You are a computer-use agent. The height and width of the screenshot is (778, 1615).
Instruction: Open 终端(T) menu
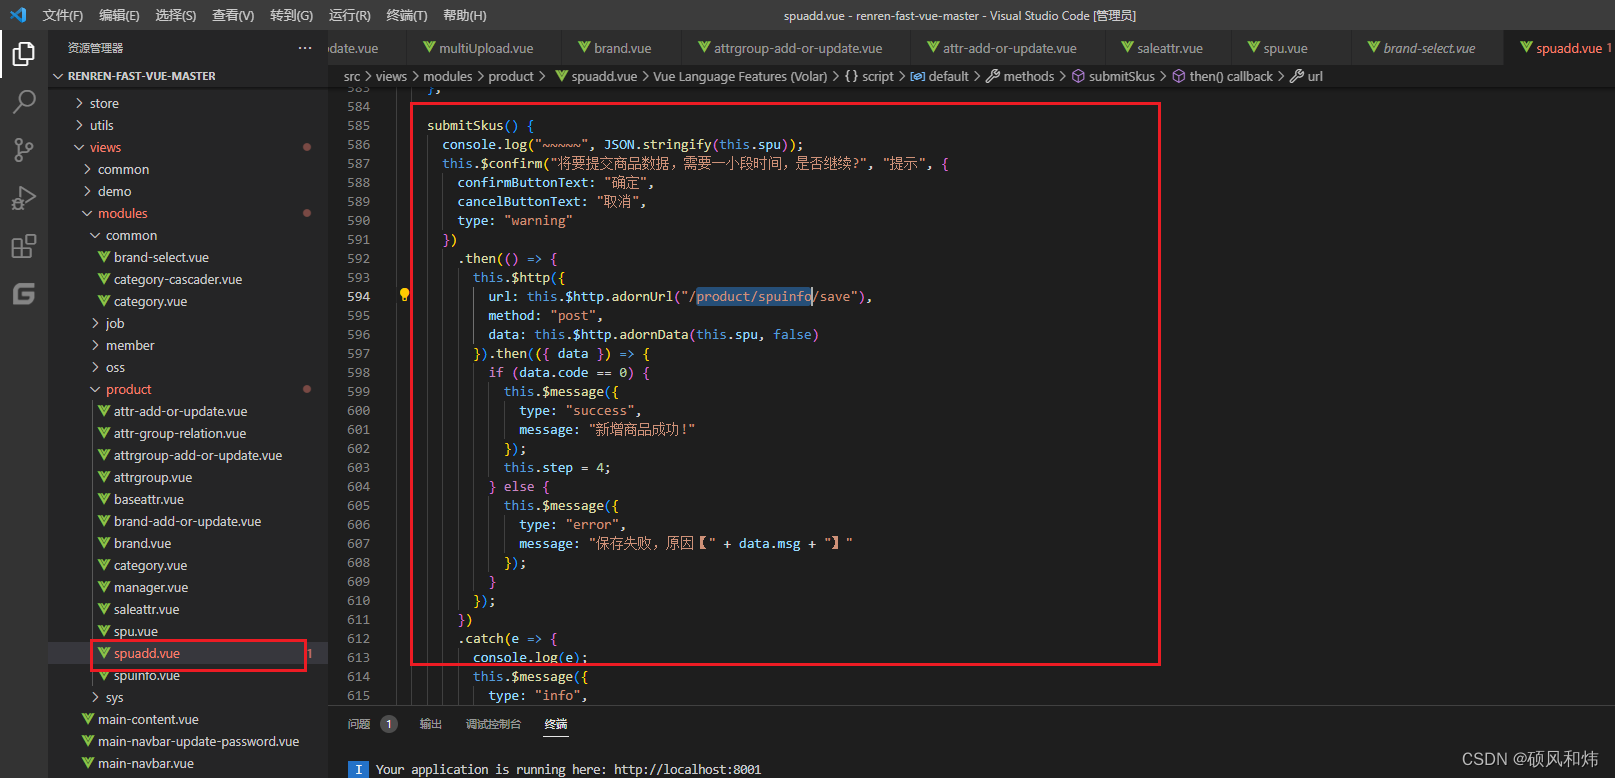click(407, 15)
